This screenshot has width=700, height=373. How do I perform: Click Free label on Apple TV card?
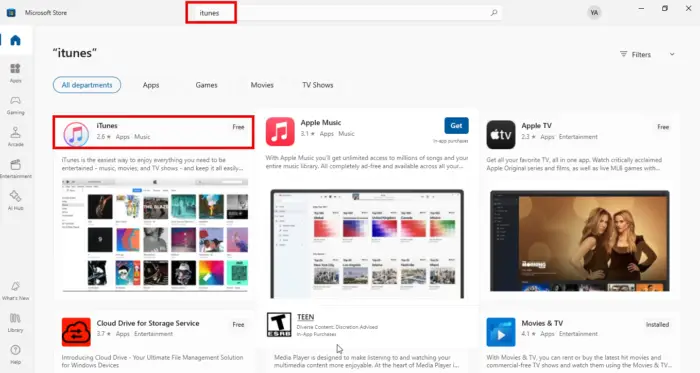663,127
